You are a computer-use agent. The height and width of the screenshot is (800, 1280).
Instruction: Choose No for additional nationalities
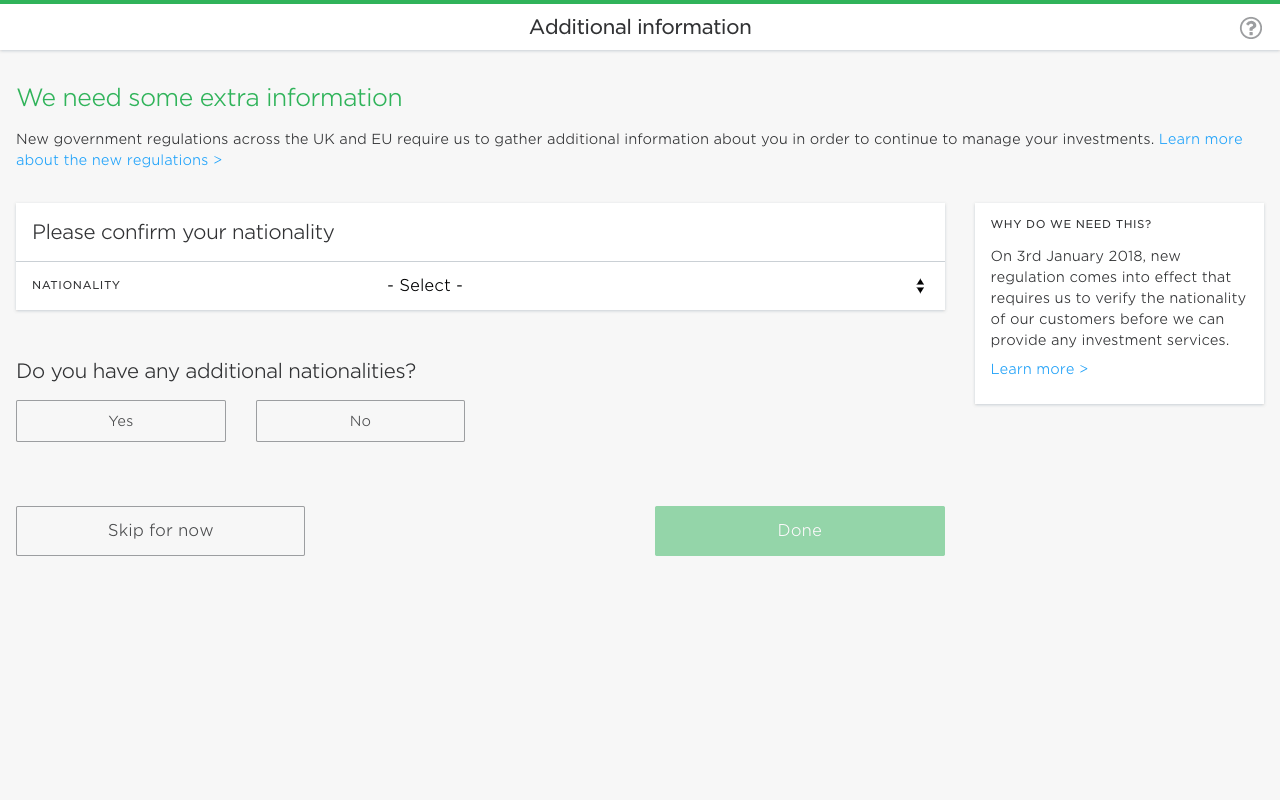point(360,421)
